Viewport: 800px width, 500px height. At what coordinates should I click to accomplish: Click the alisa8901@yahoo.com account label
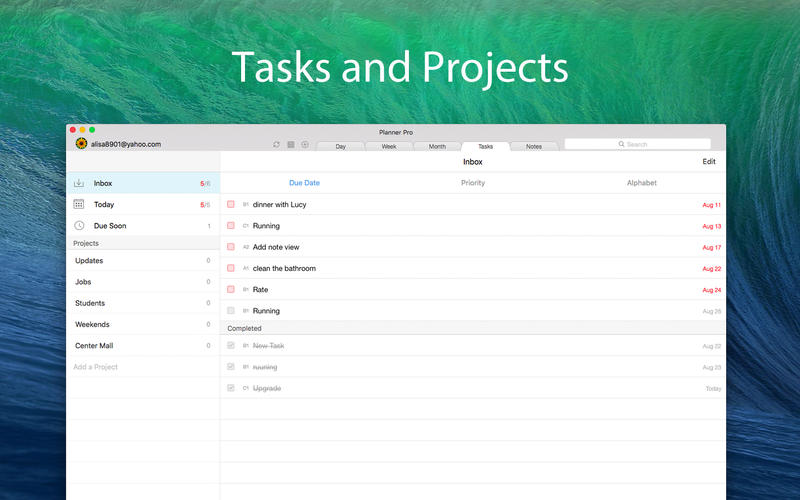pos(126,144)
